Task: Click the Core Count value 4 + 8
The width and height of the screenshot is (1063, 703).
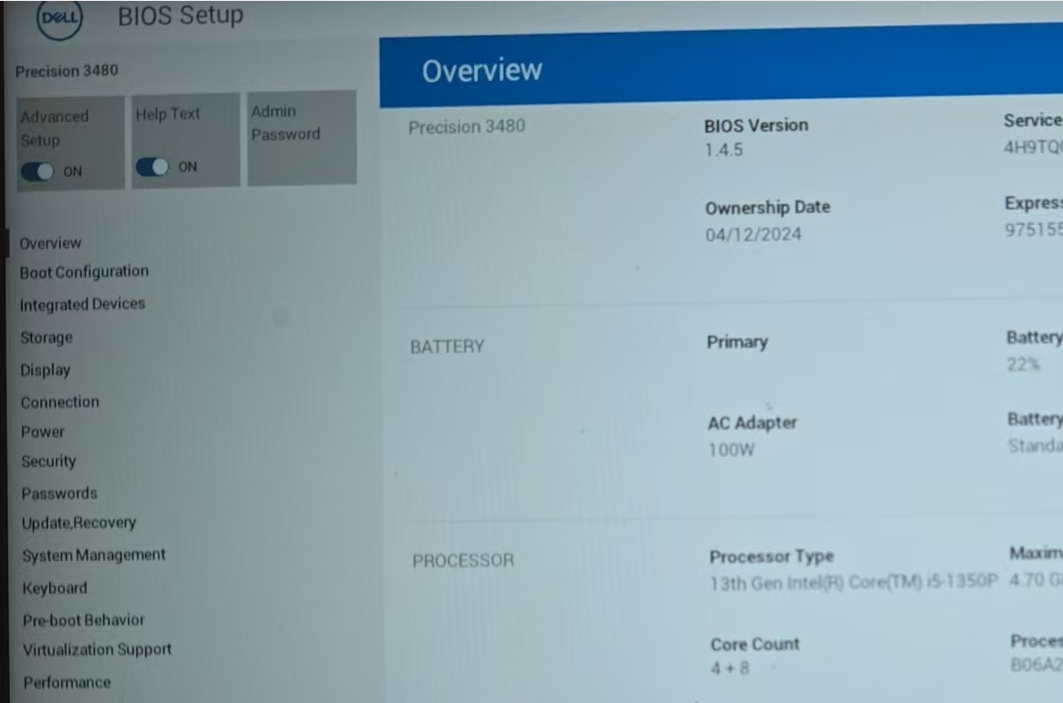Action: point(729,668)
